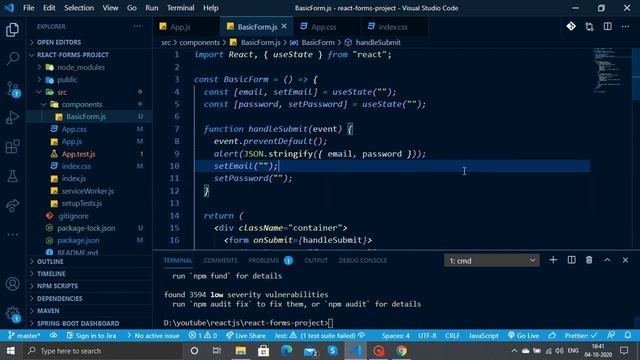Close the terminal panel
Image resolution: width=640 pixels, height=360 pixels.
pos(625,260)
